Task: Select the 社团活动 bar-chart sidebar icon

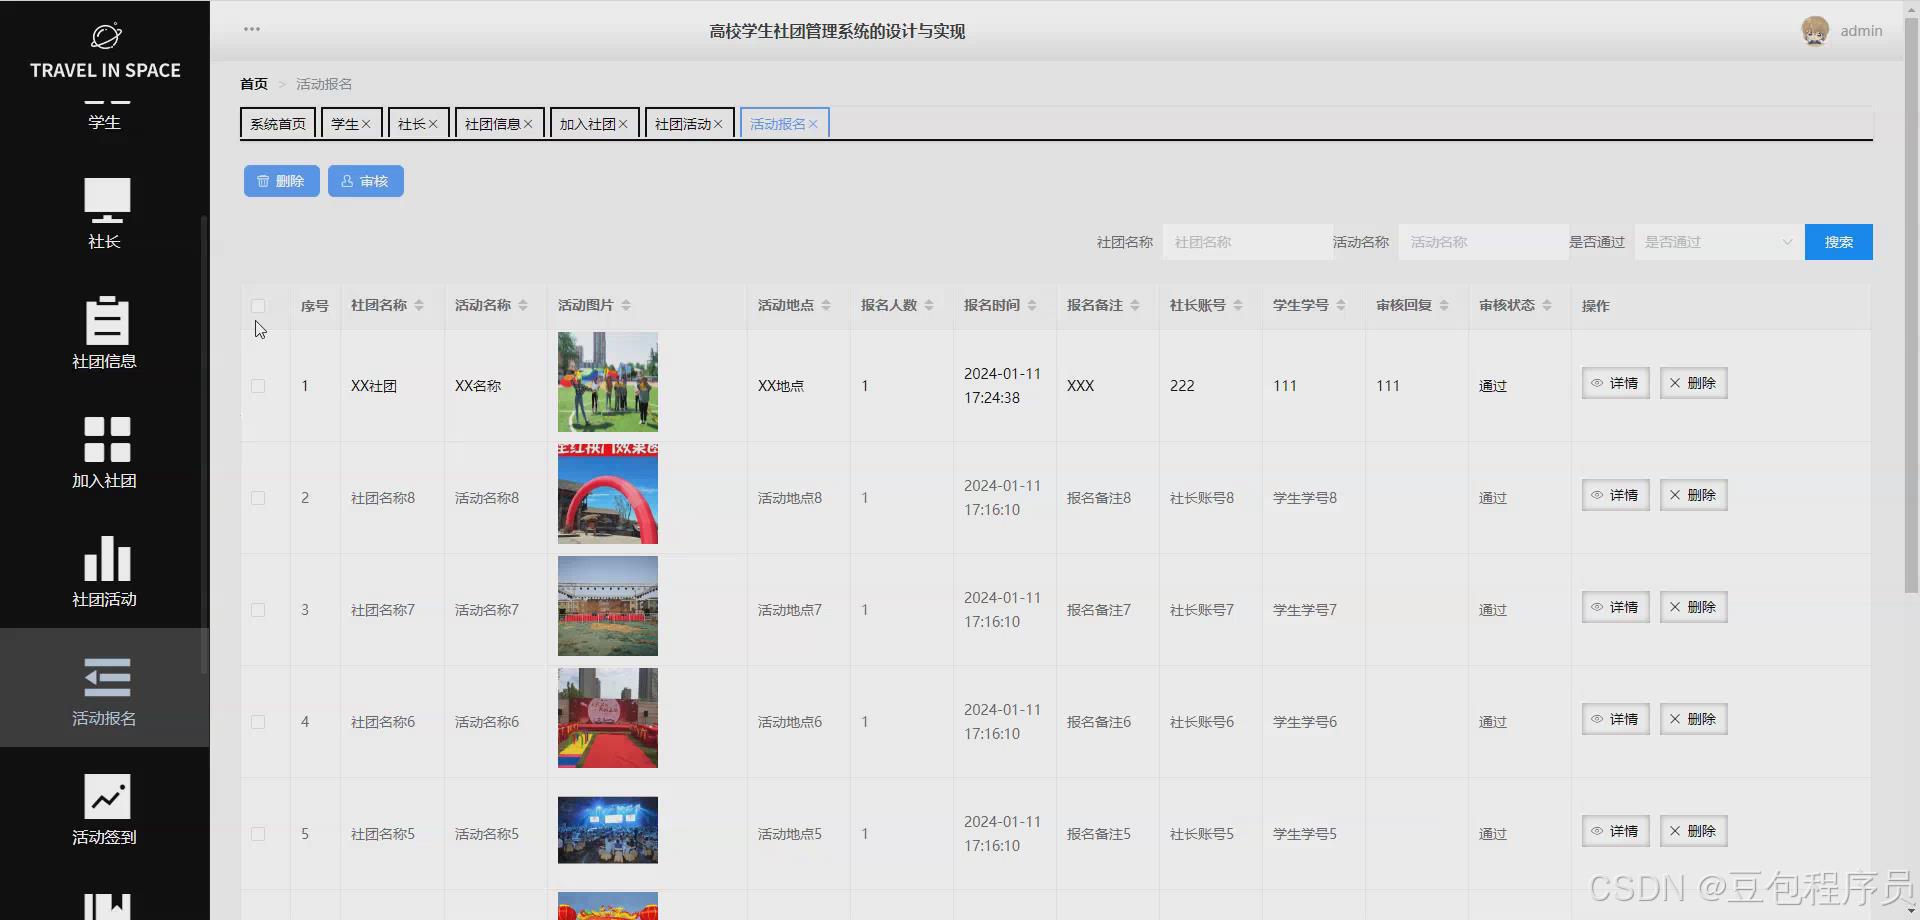Action: pyautogui.click(x=104, y=572)
